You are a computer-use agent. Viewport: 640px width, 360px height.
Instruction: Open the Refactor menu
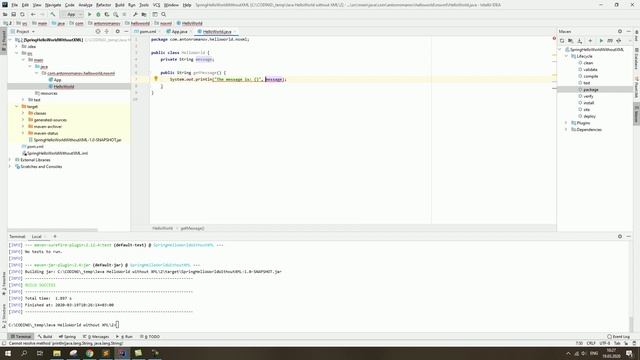[103, 5]
